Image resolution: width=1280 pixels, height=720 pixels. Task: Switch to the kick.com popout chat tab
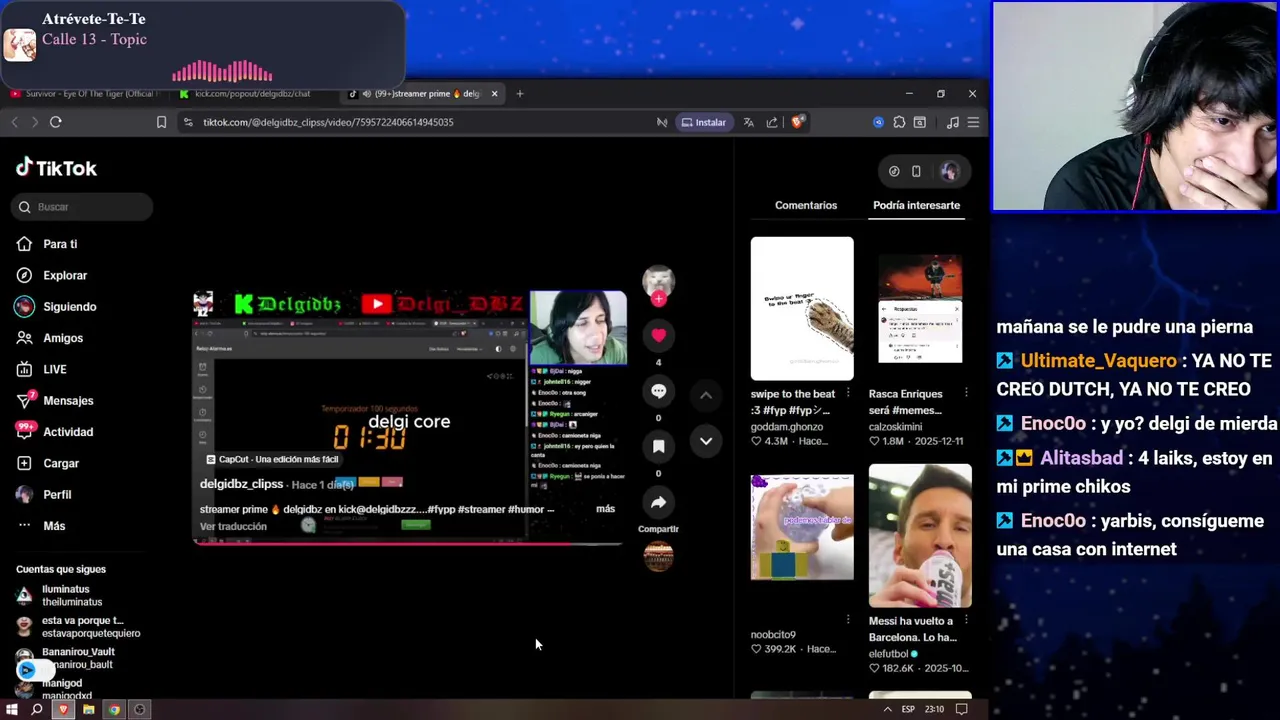tap(250, 93)
